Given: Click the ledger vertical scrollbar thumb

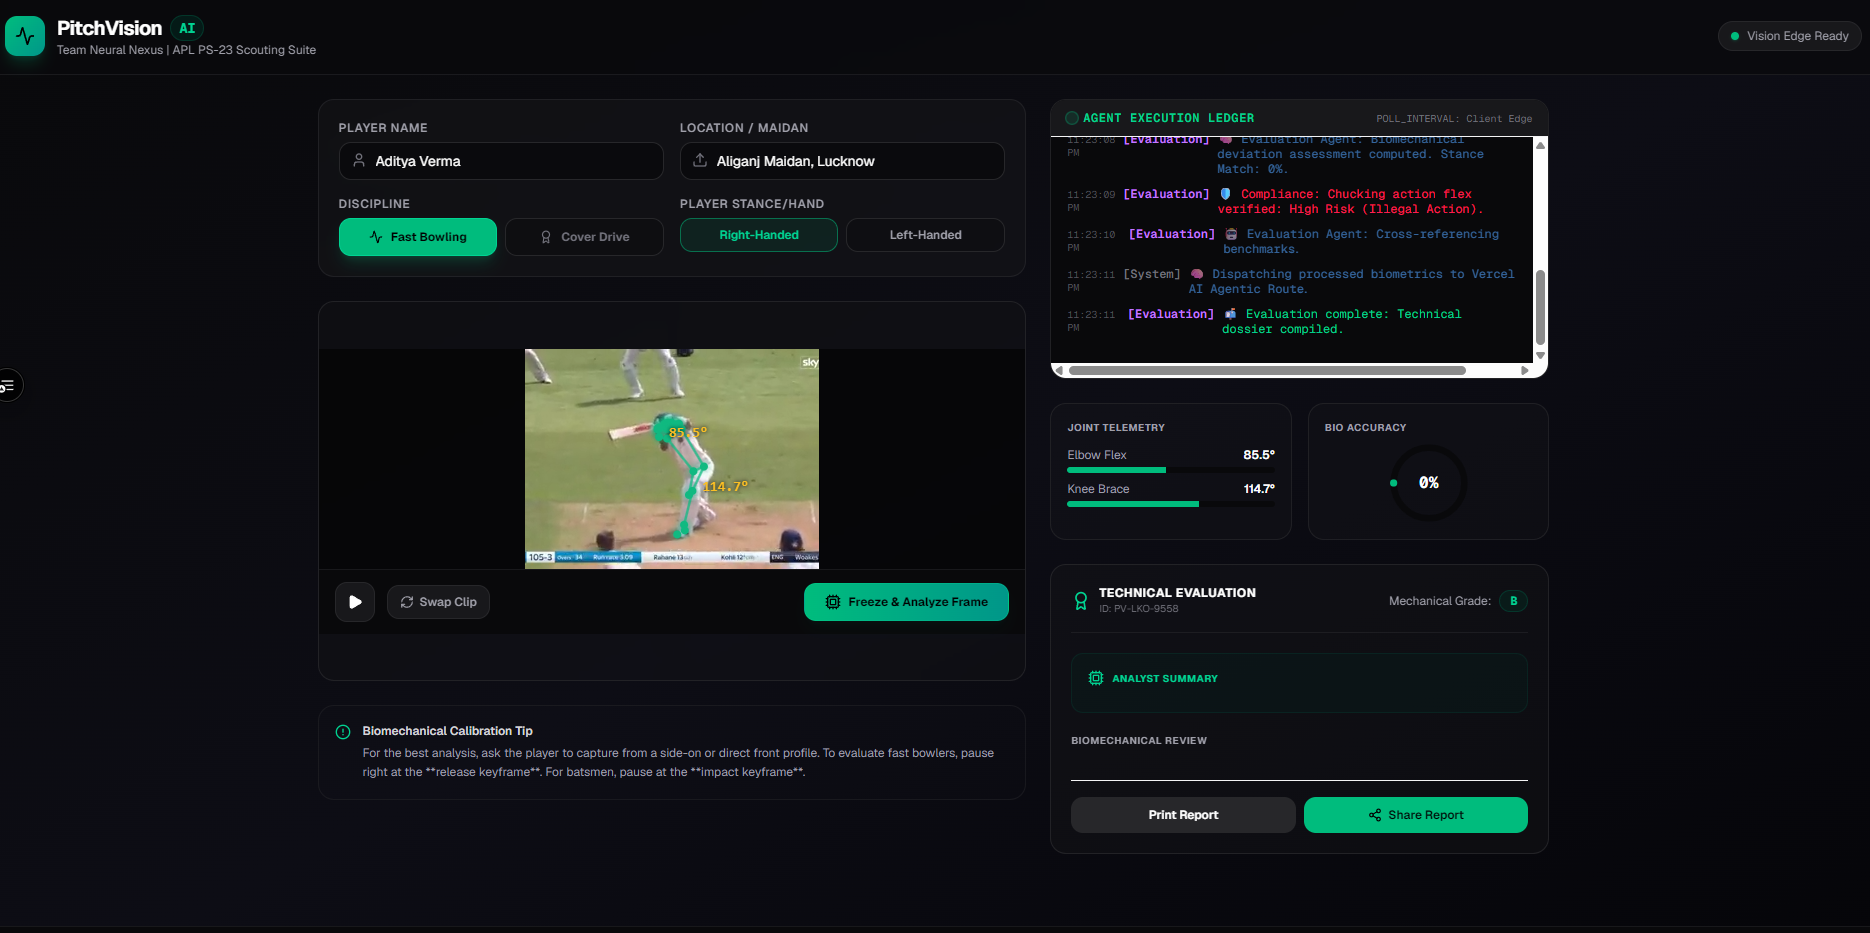Looking at the screenshot, I should point(1540,308).
